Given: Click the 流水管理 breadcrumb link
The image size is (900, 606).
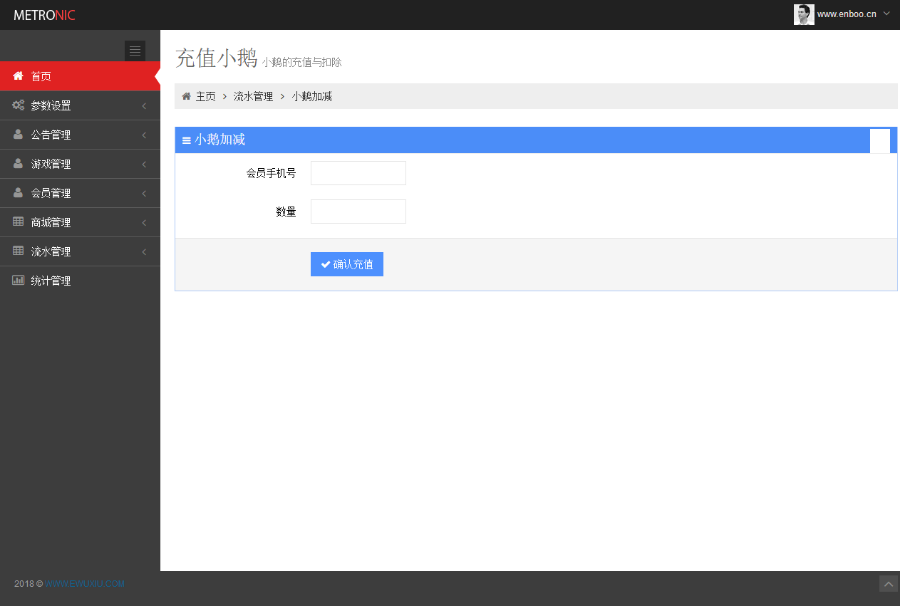Looking at the screenshot, I should click(253, 96).
